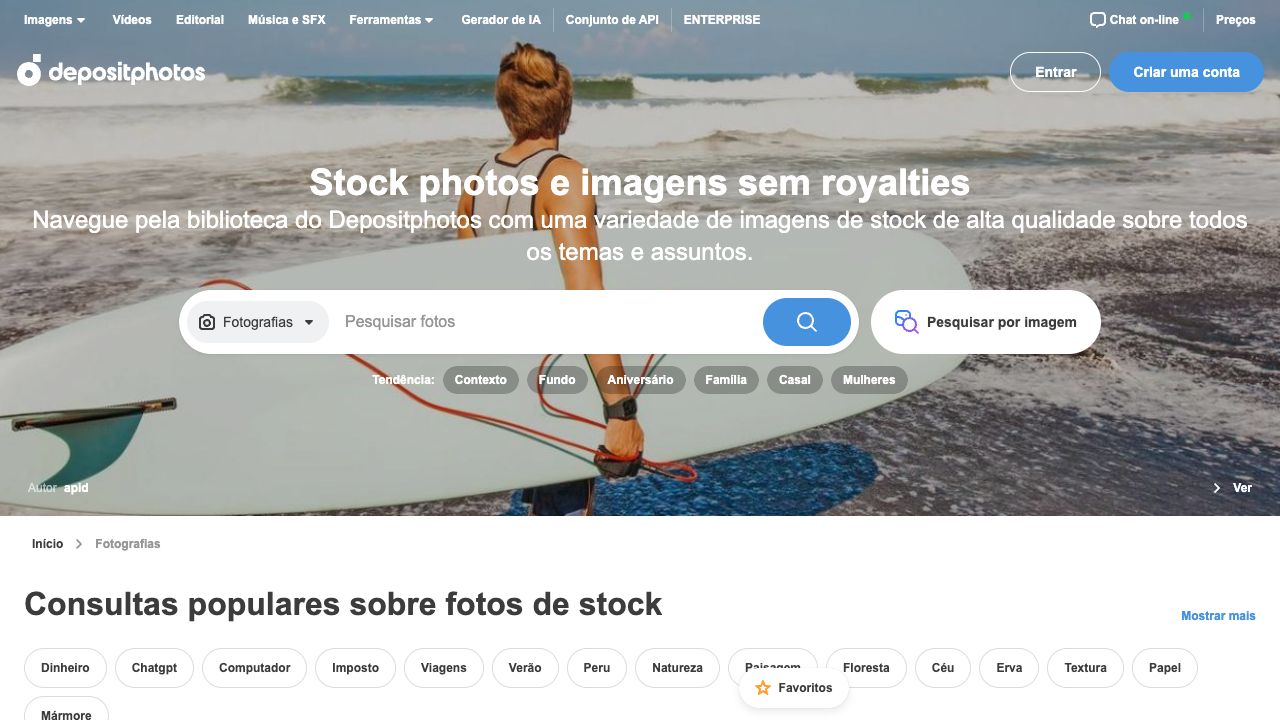Expand the Ferramentas dropdown menu
Image resolution: width=1280 pixels, height=720 pixels.
pos(391,20)
